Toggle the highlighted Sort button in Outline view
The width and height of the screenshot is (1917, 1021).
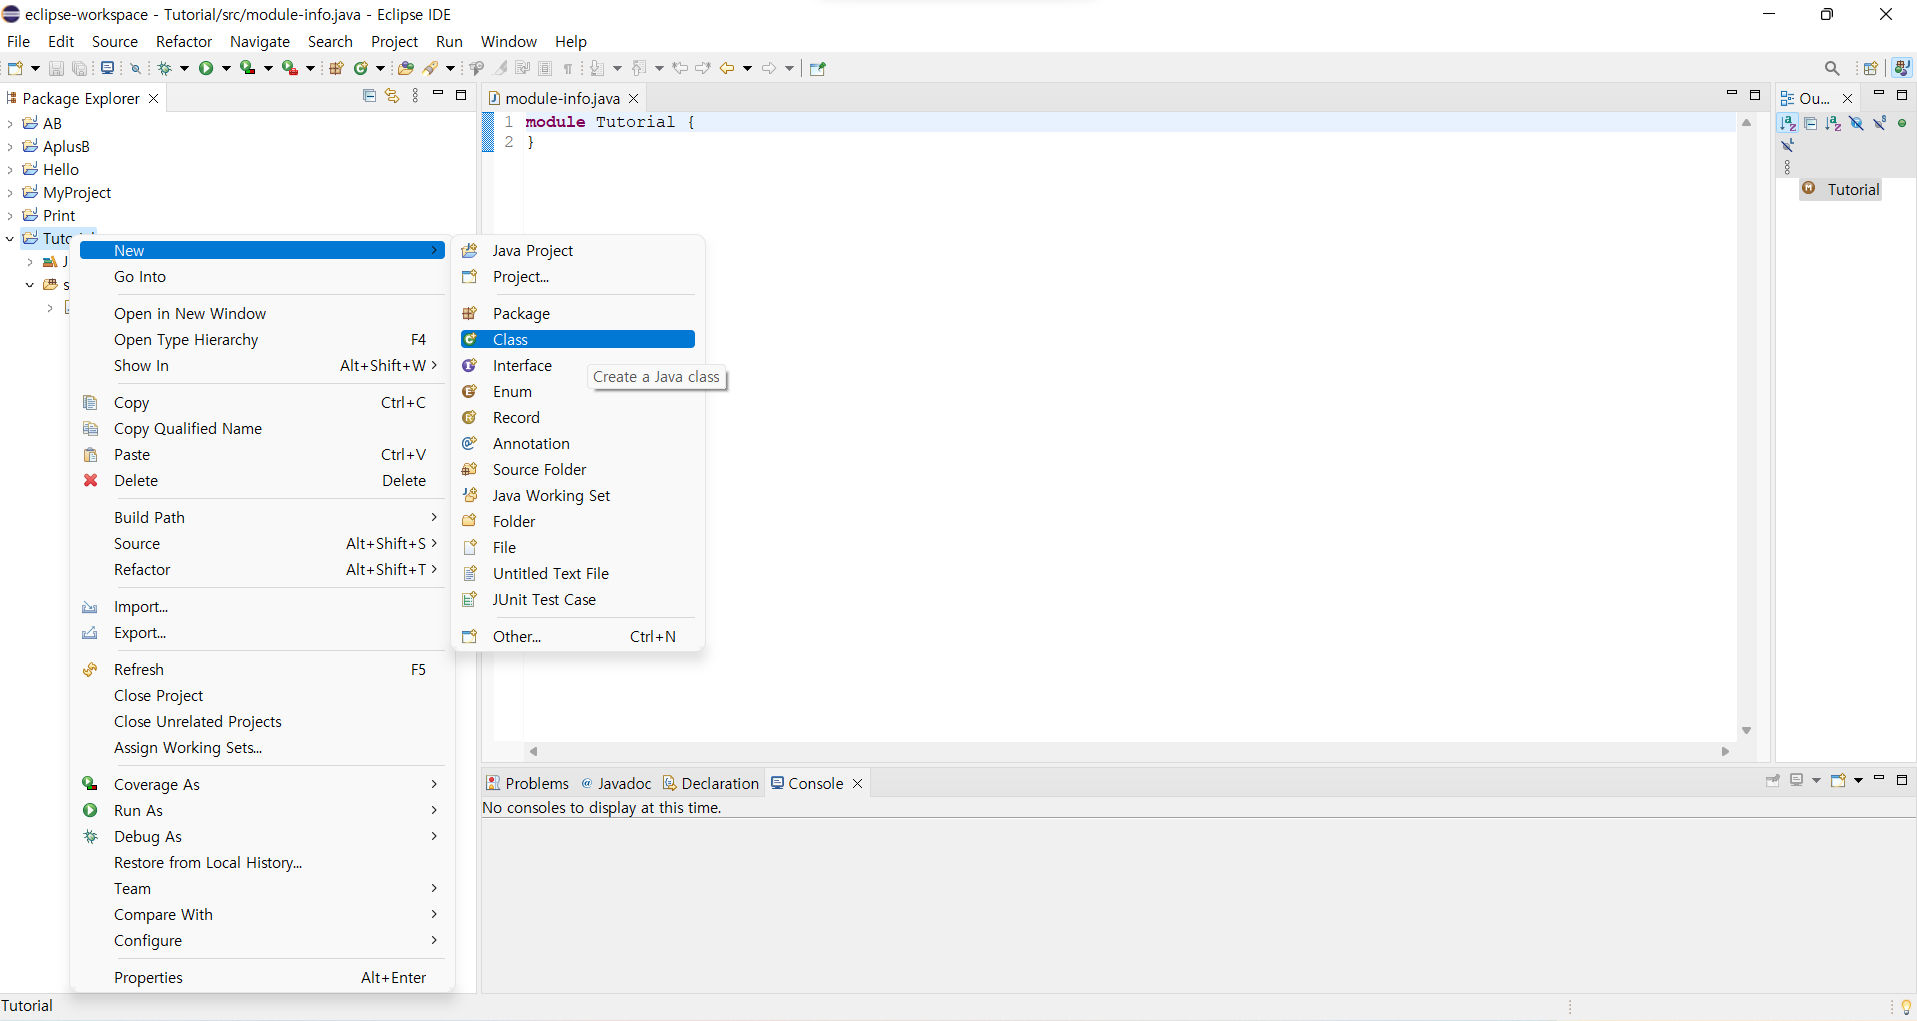click(1788, 123)
